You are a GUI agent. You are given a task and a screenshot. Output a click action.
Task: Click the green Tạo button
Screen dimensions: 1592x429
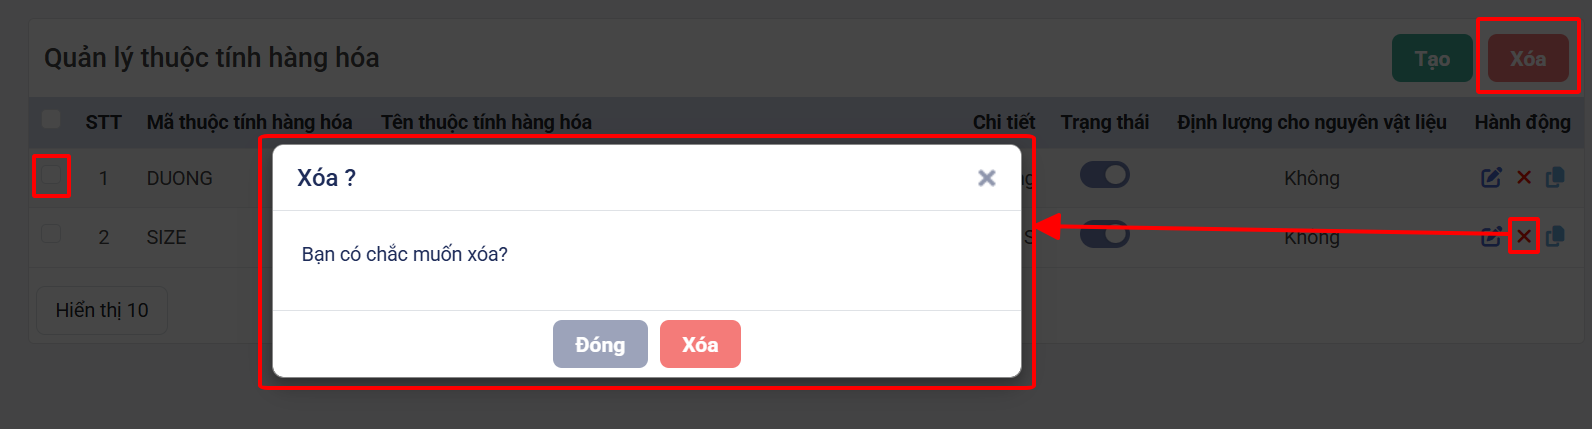(x=1432, y=58)
